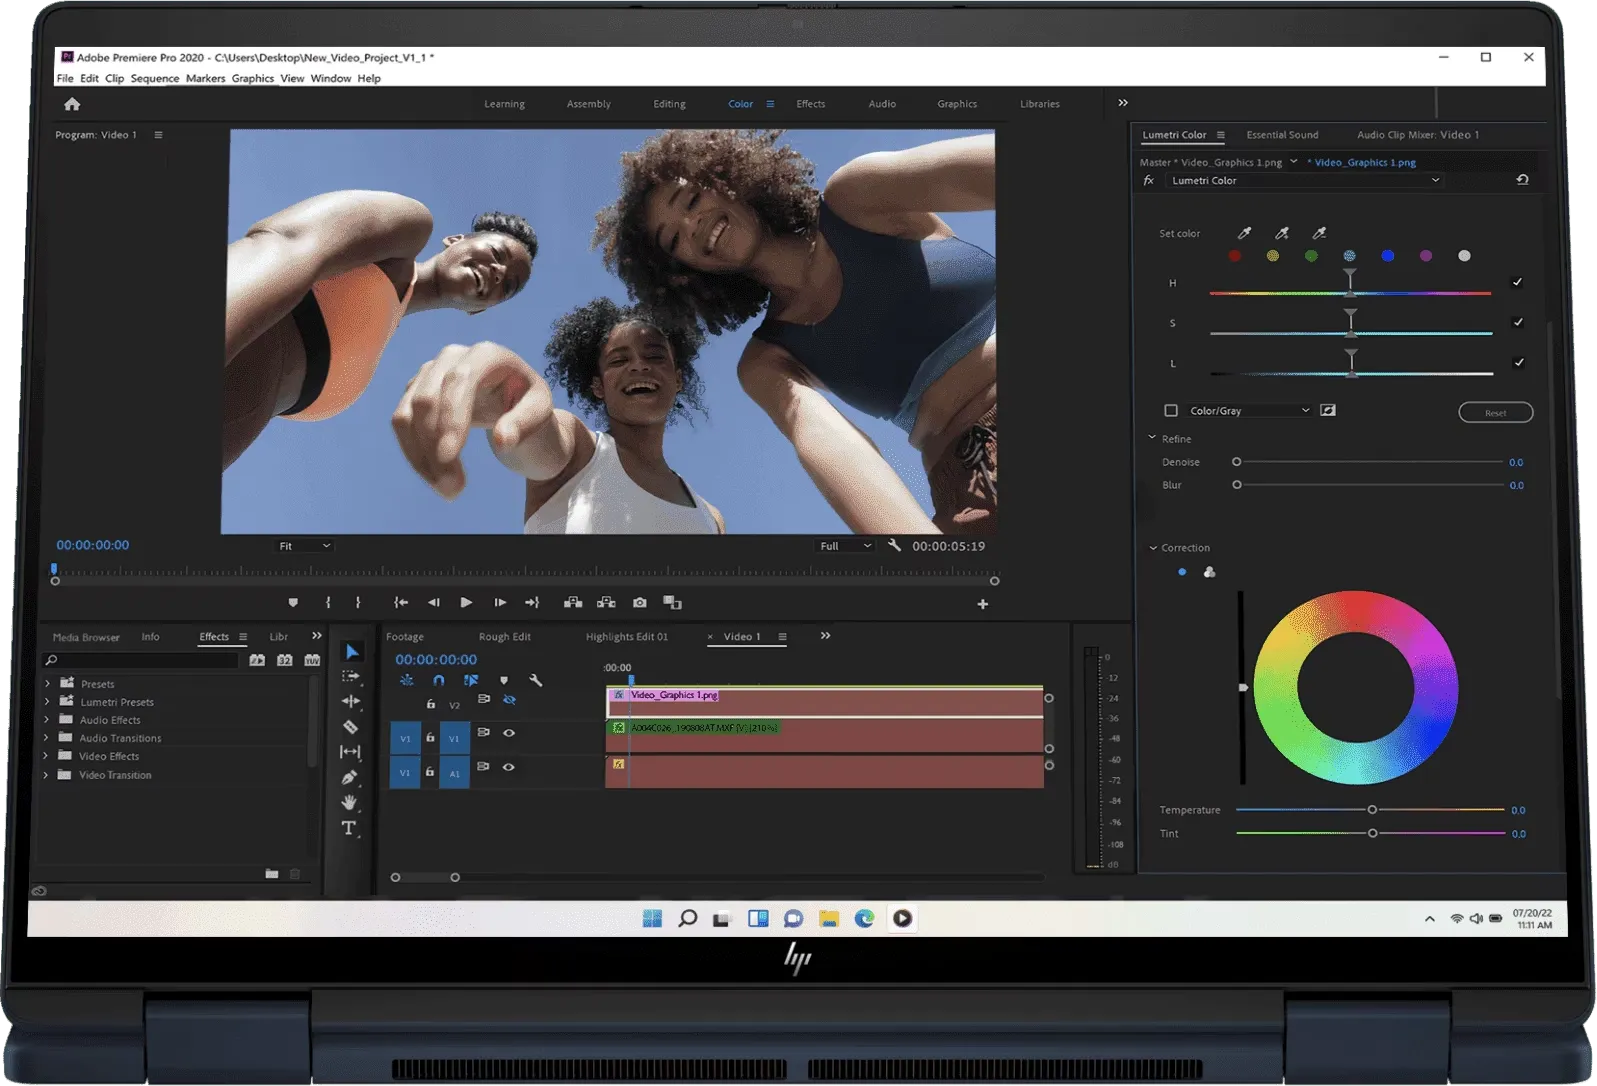Reset the Lumetri Color effect with the undo arrow
1597x1086 pixels.
coord(1522,180)
